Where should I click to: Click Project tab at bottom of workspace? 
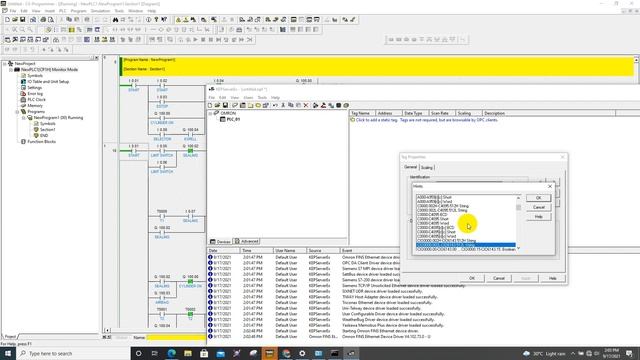pos(10,336)
